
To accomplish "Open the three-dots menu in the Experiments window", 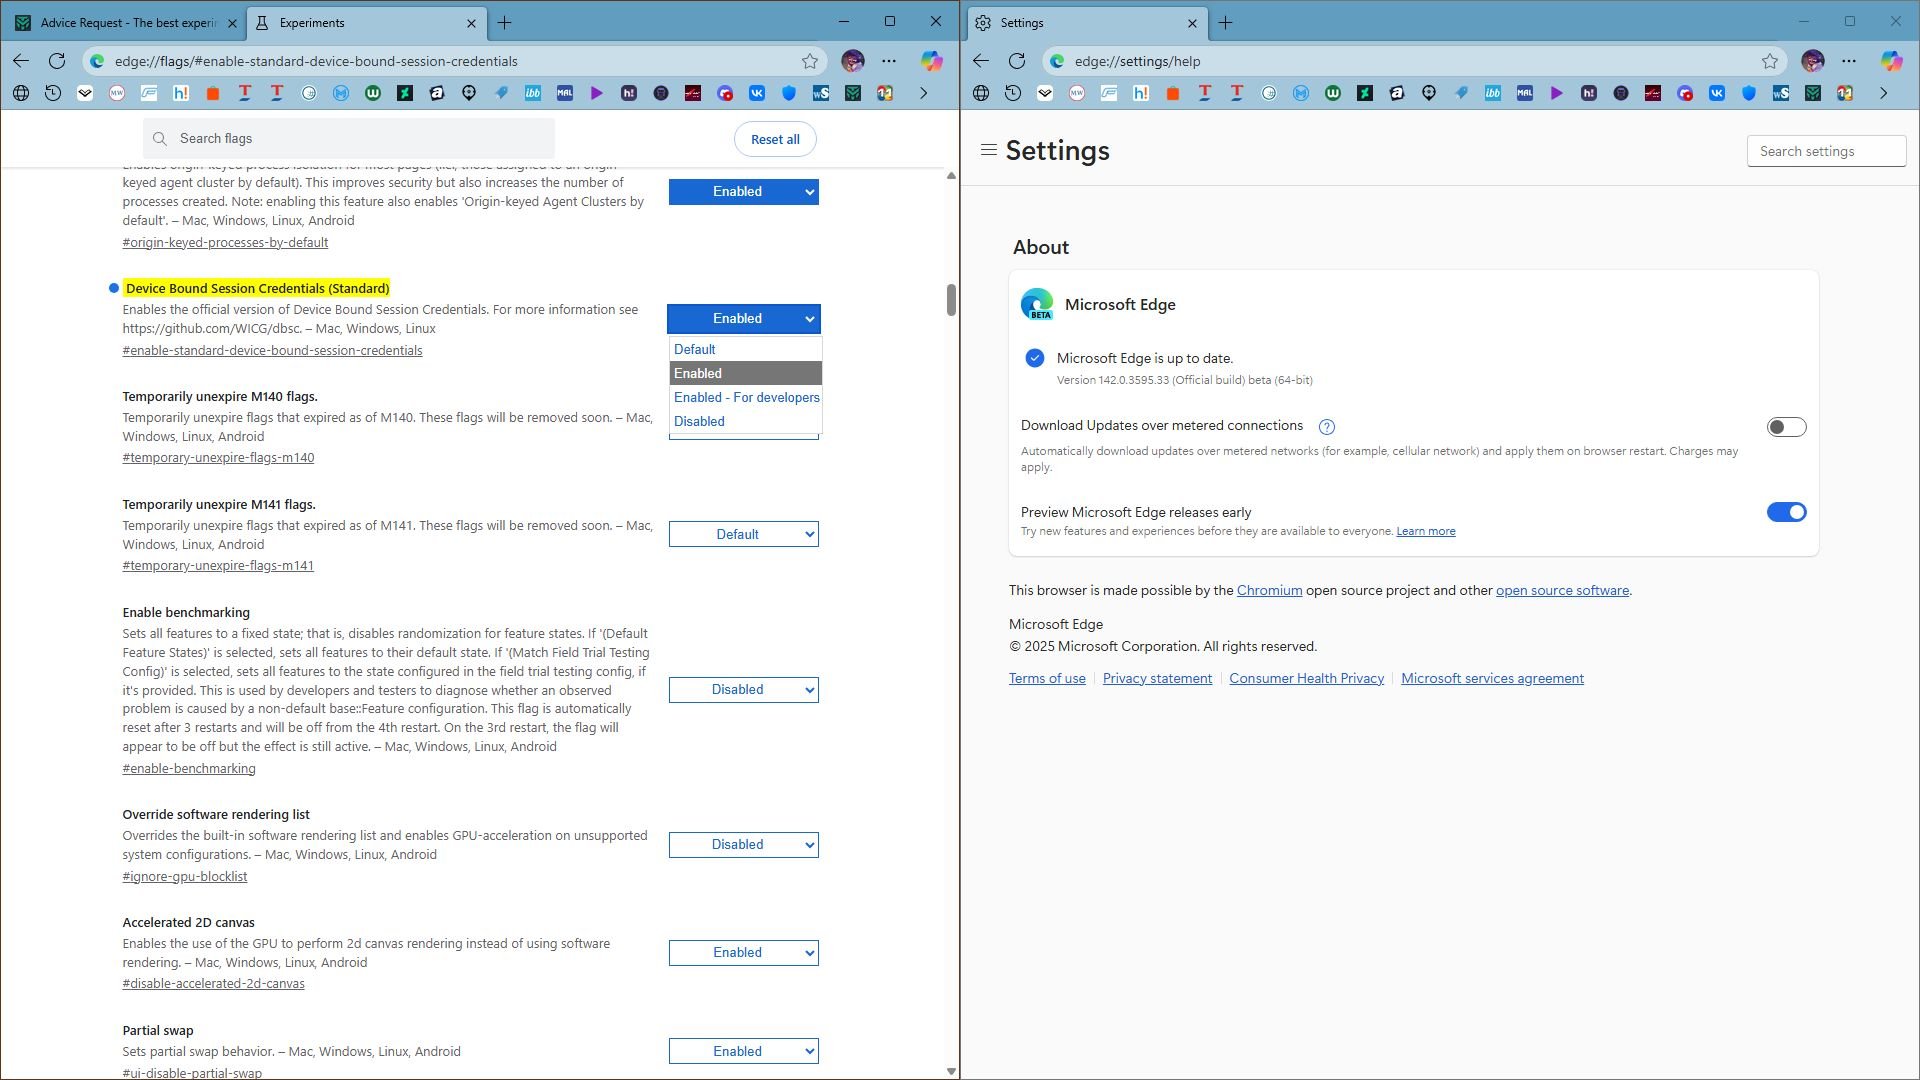I will pos(889,61).
